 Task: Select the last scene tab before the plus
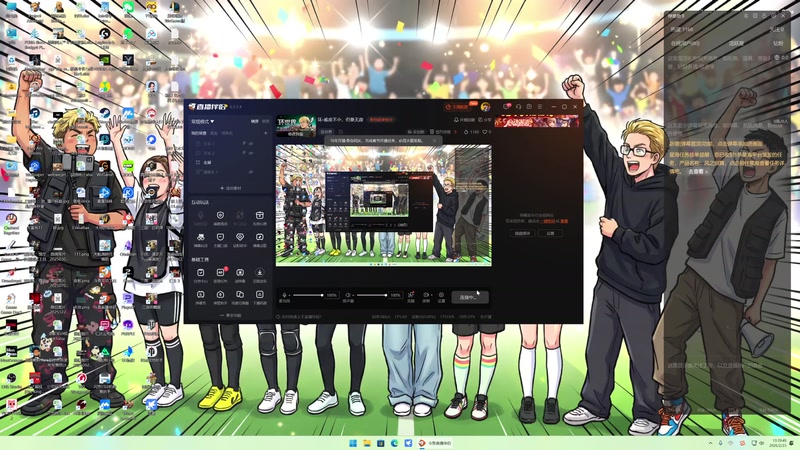(x=227, y=133)
